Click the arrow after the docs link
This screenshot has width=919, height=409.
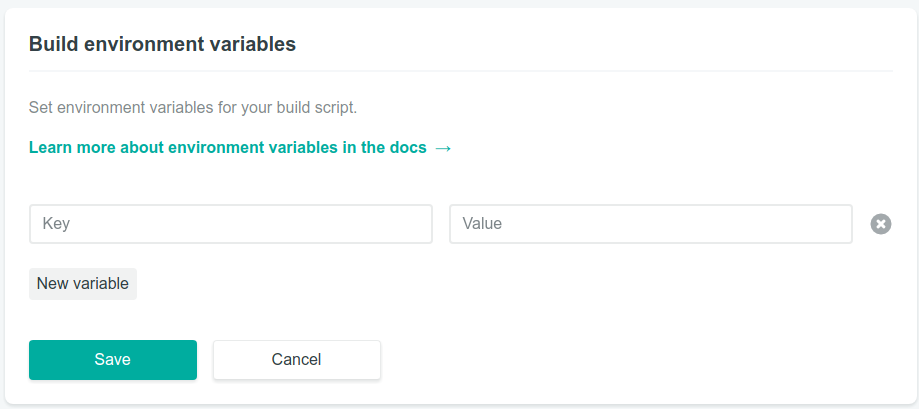(x=443, y=148)
